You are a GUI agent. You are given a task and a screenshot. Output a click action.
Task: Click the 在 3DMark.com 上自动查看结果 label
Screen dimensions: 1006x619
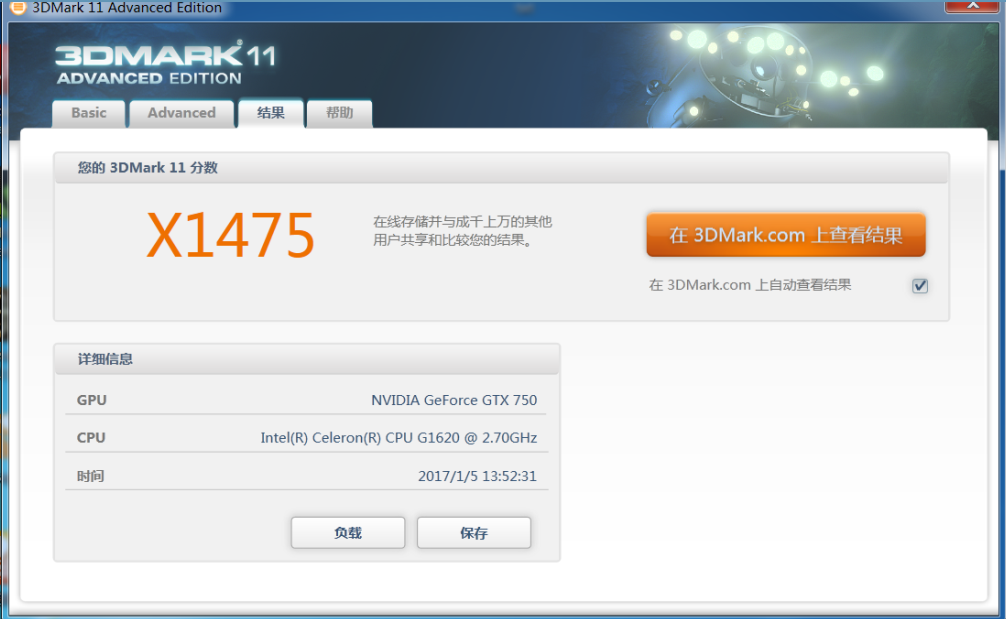click(750, 285)
